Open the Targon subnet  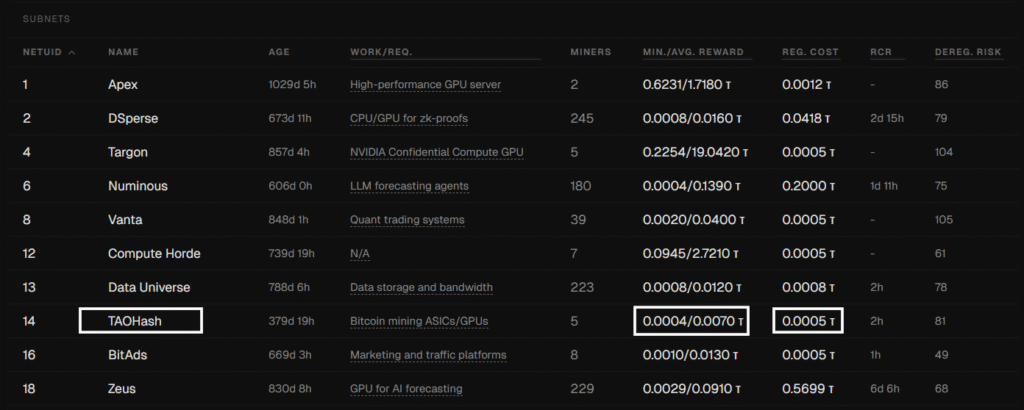pyautogui.click(x=129, y=152)
